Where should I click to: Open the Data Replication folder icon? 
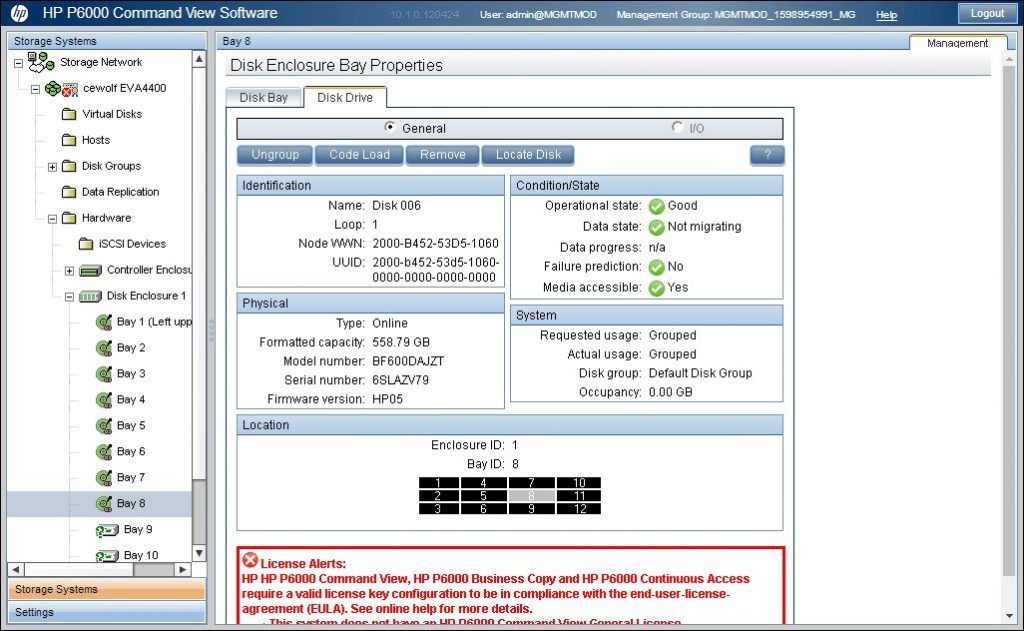pyautogui.click(x=69, y=192)
